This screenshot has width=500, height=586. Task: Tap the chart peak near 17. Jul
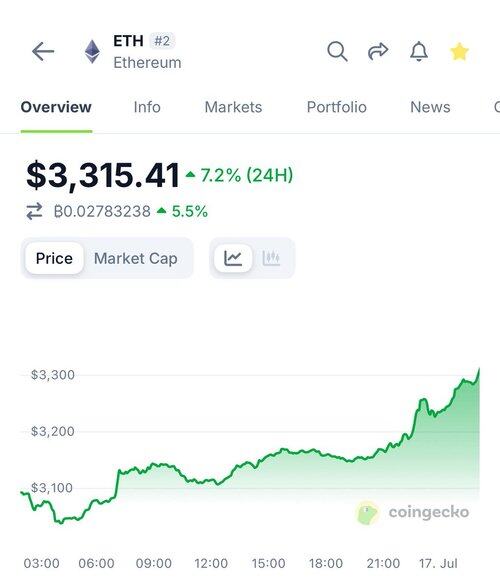pos(479,369)
